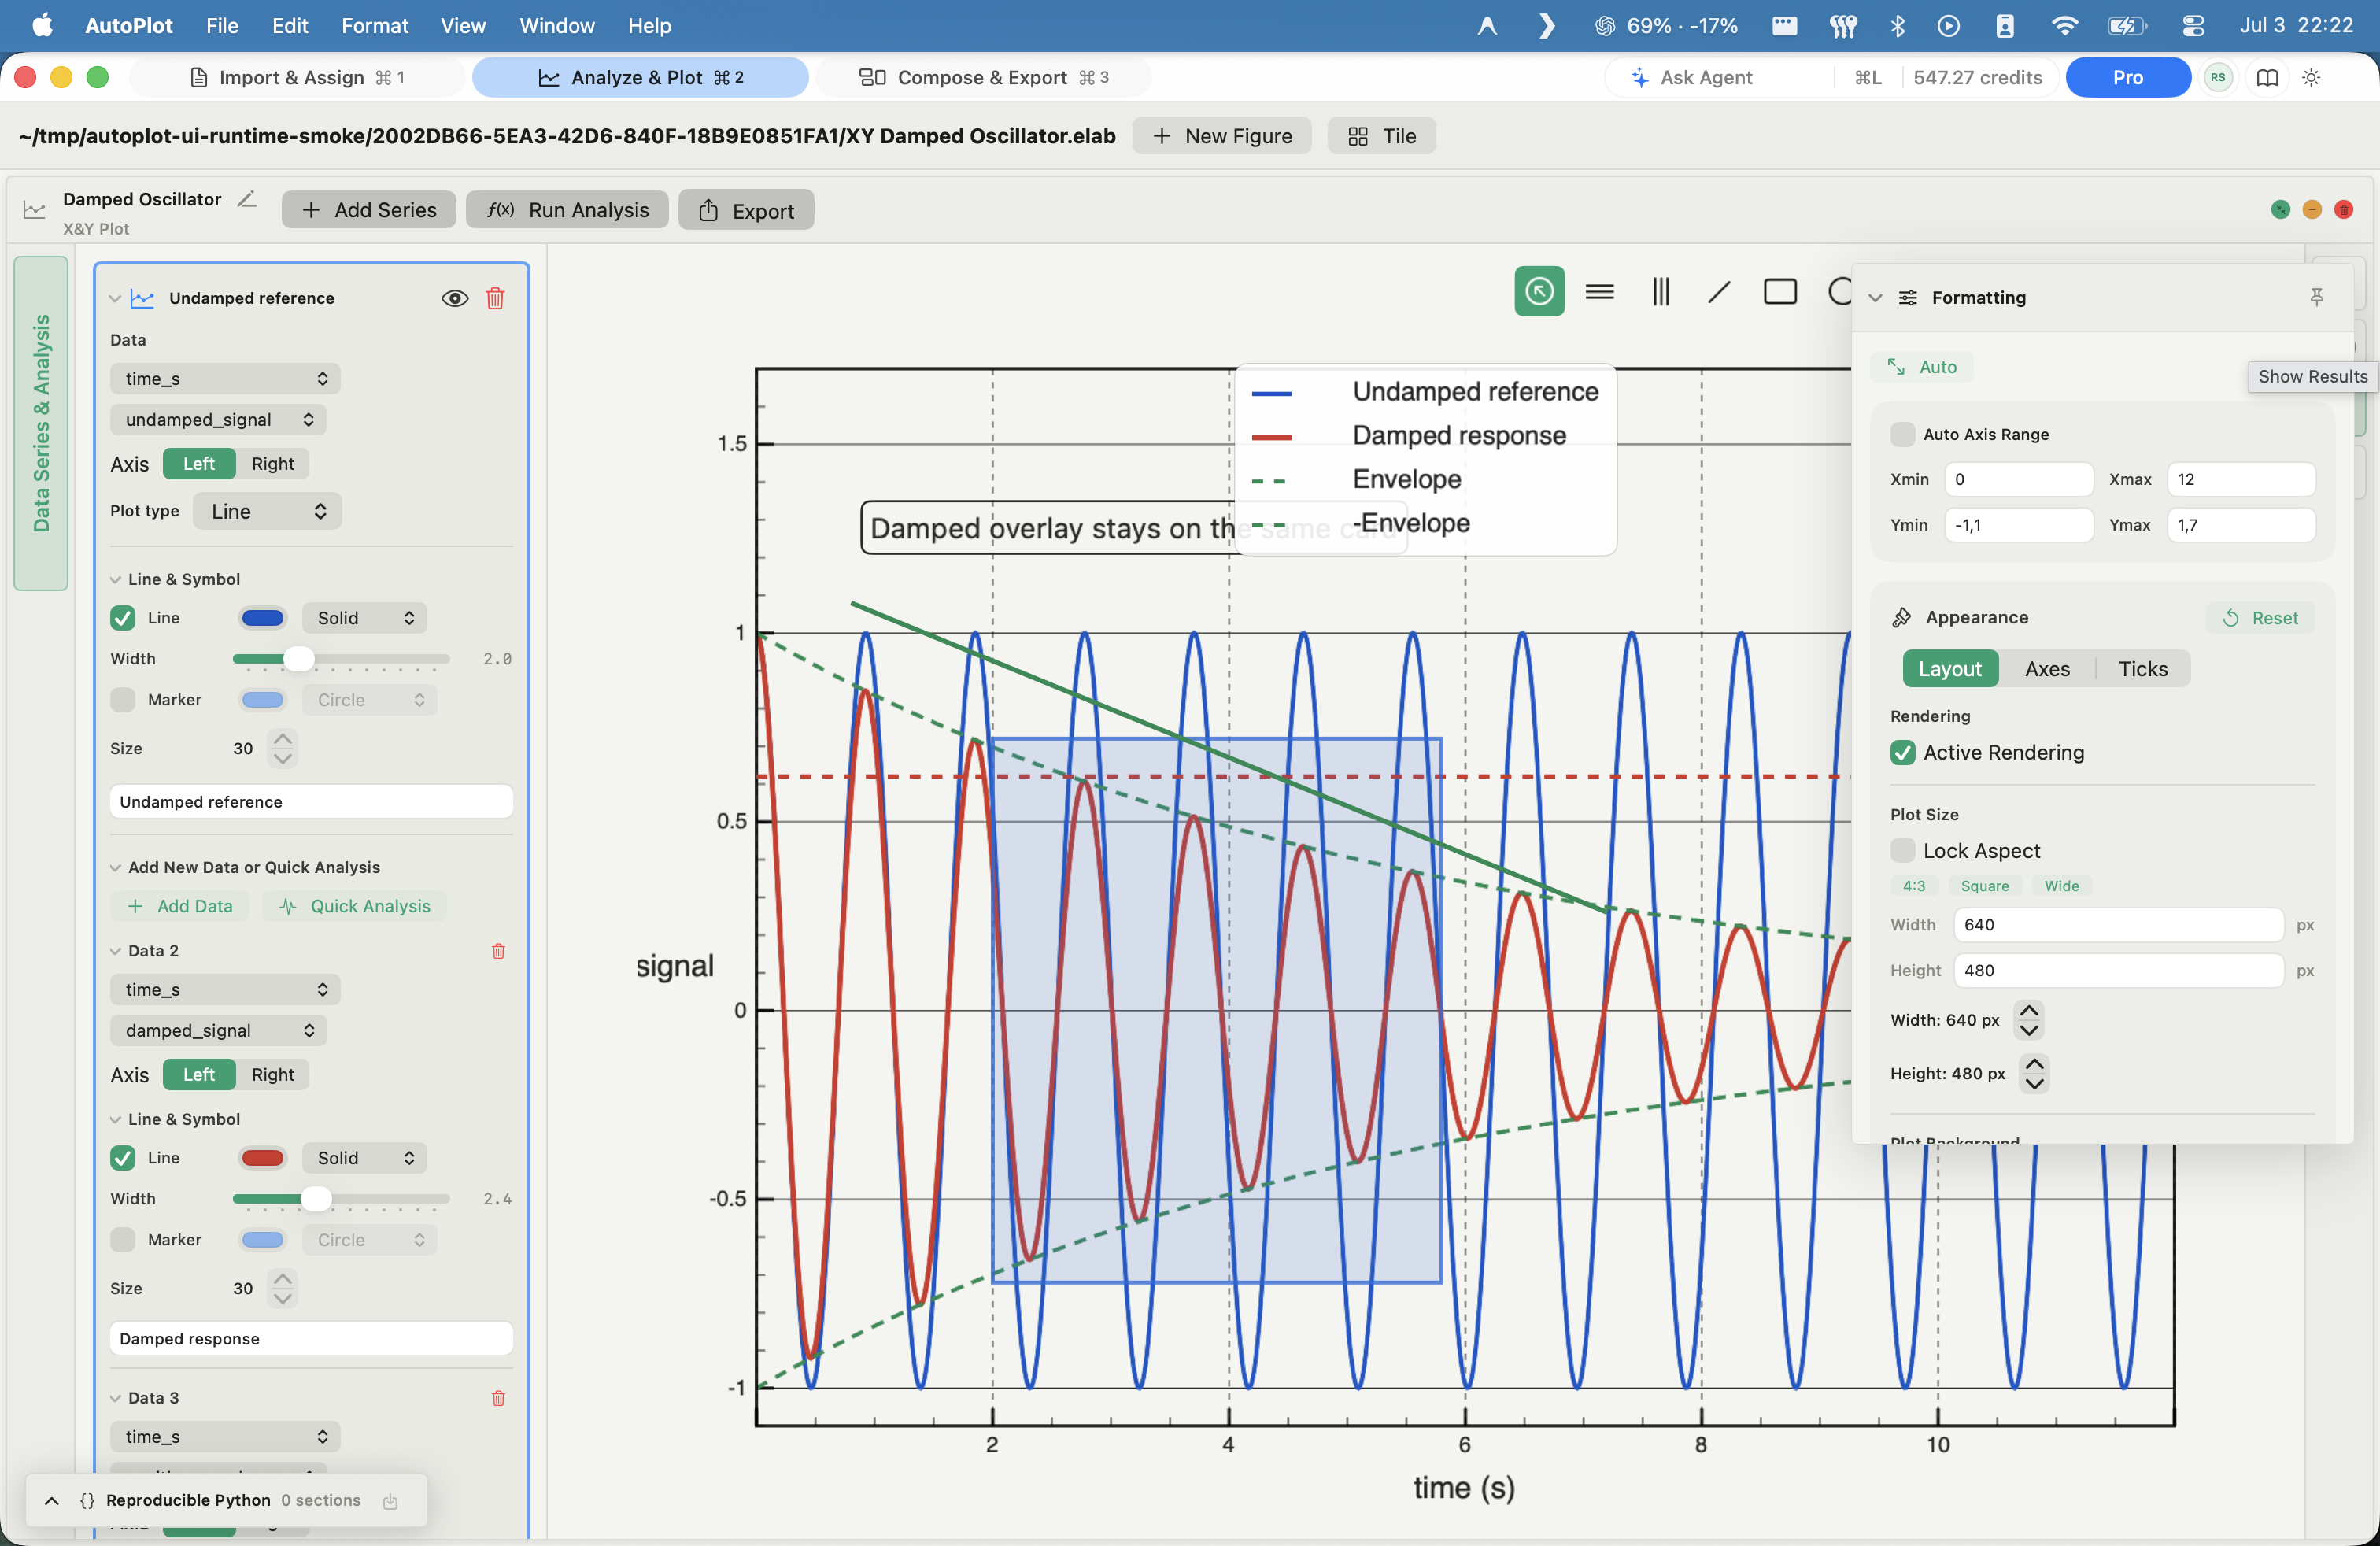Screen dimensions: 2380x1546
Task: Open Solid line style dropdown for Data 2
Action: click(x=364, y=1157)
